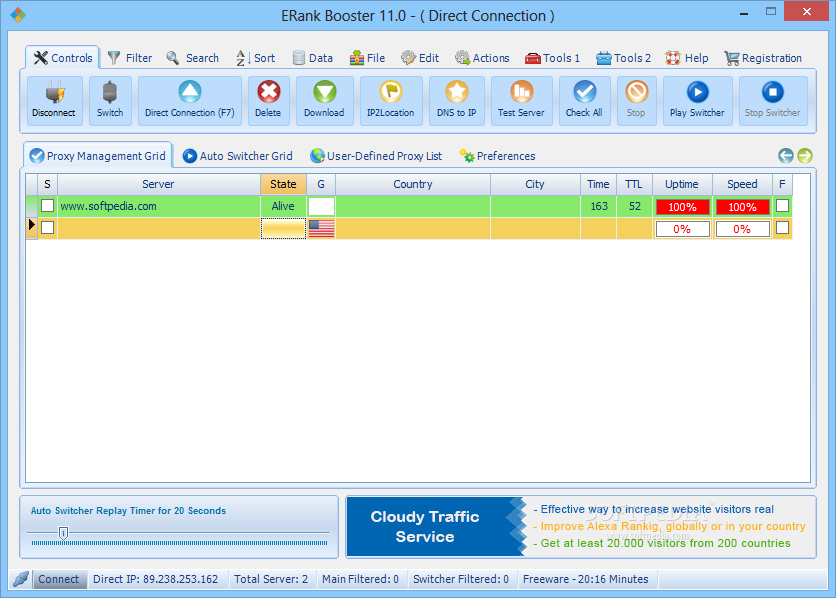
Task: Open the Controls tab
Action: [63, 58]
